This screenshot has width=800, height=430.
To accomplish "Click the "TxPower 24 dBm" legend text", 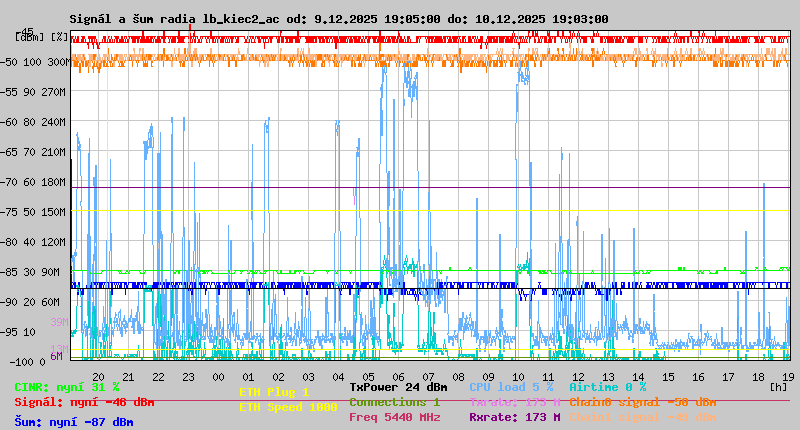I will coord(398,386).
